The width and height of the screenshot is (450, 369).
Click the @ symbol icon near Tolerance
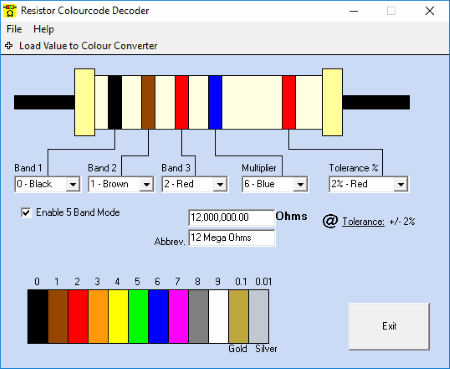[x=330, y=221]
